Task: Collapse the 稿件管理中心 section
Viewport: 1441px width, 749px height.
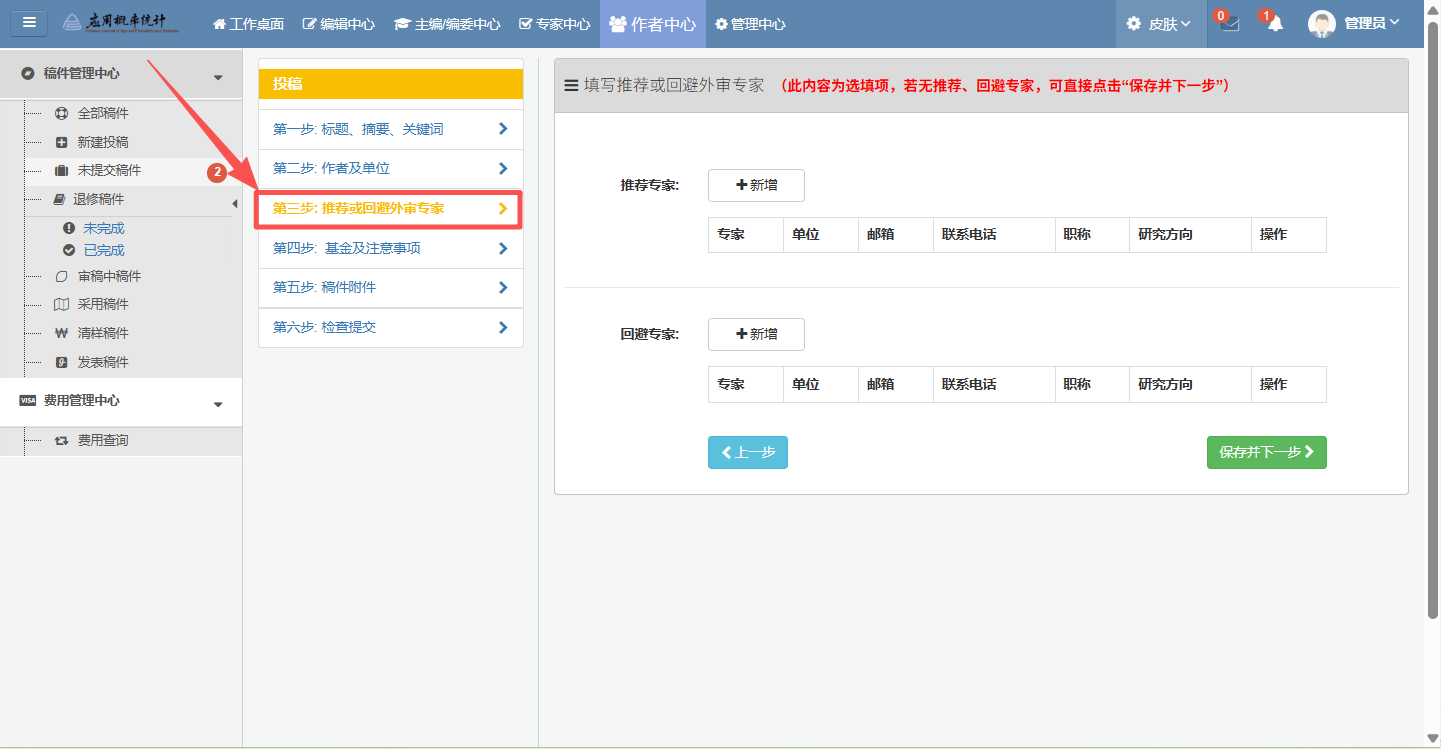Action: [x=218, y=77]
